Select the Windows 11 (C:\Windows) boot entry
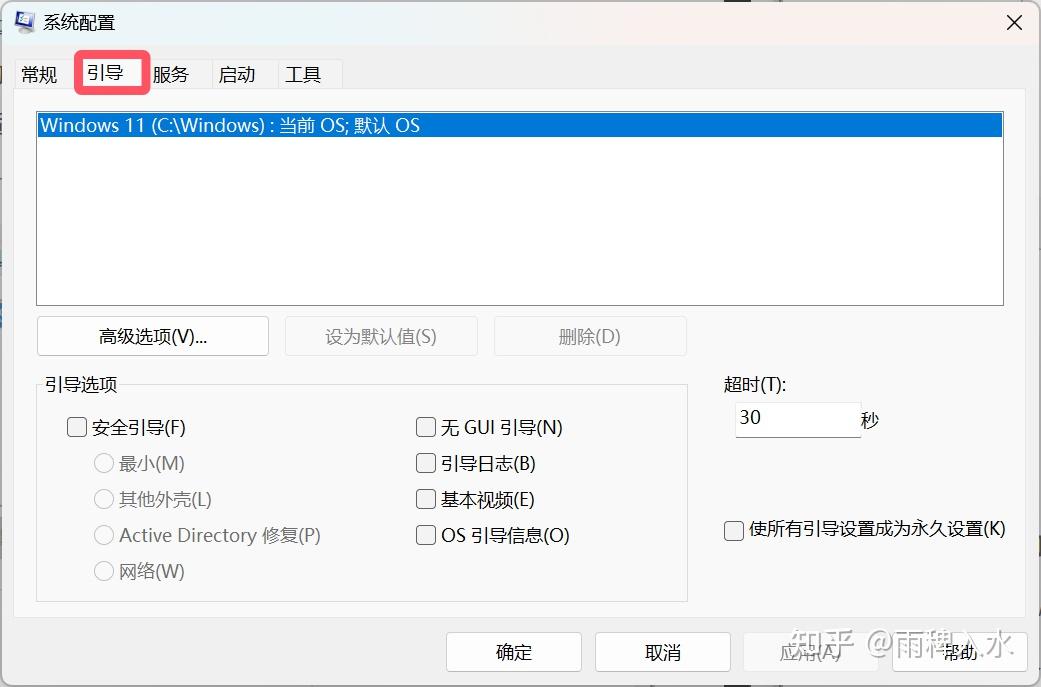The width and height of the screenshot is (1041, 687). coord(520,125)
